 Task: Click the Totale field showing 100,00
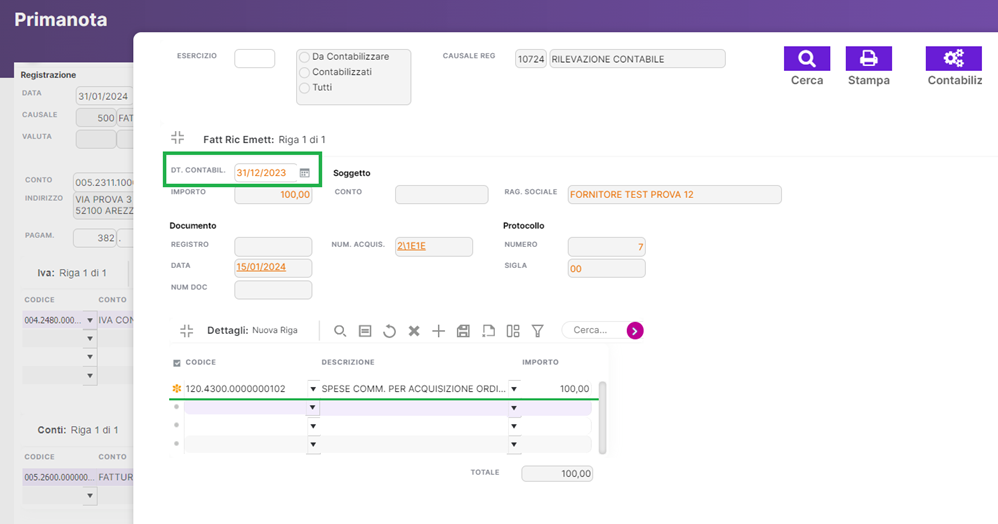point(557,474)
